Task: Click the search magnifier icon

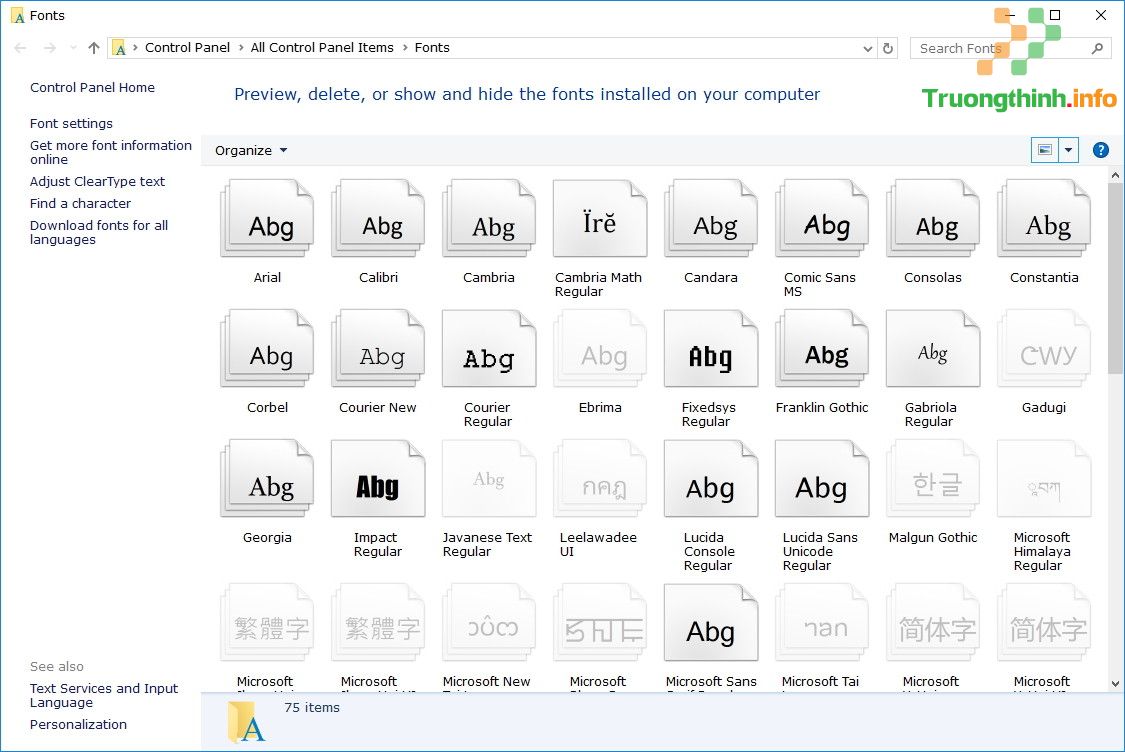Action: tap(1097, 48)
